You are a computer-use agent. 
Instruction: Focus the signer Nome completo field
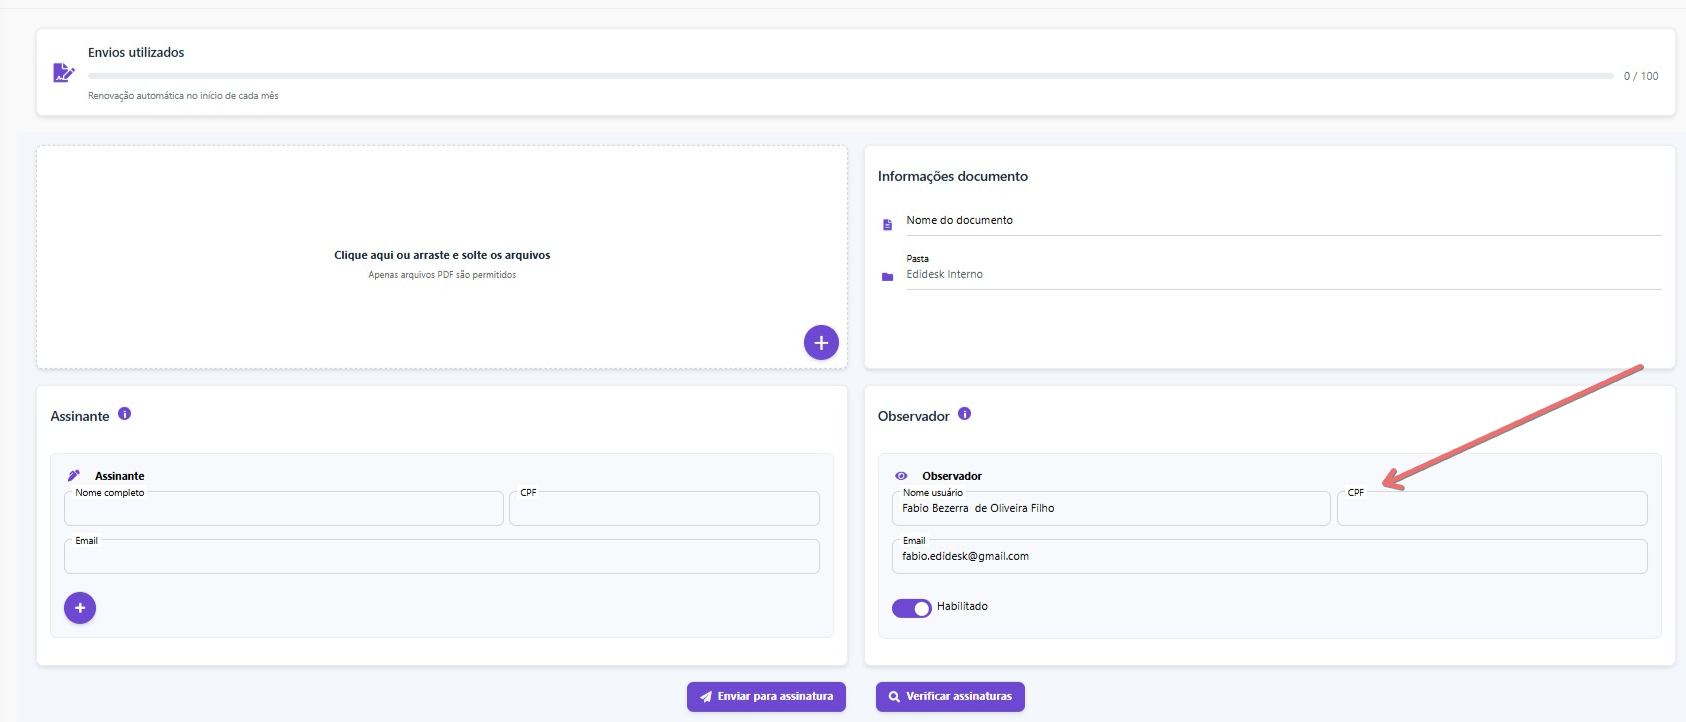283,509
